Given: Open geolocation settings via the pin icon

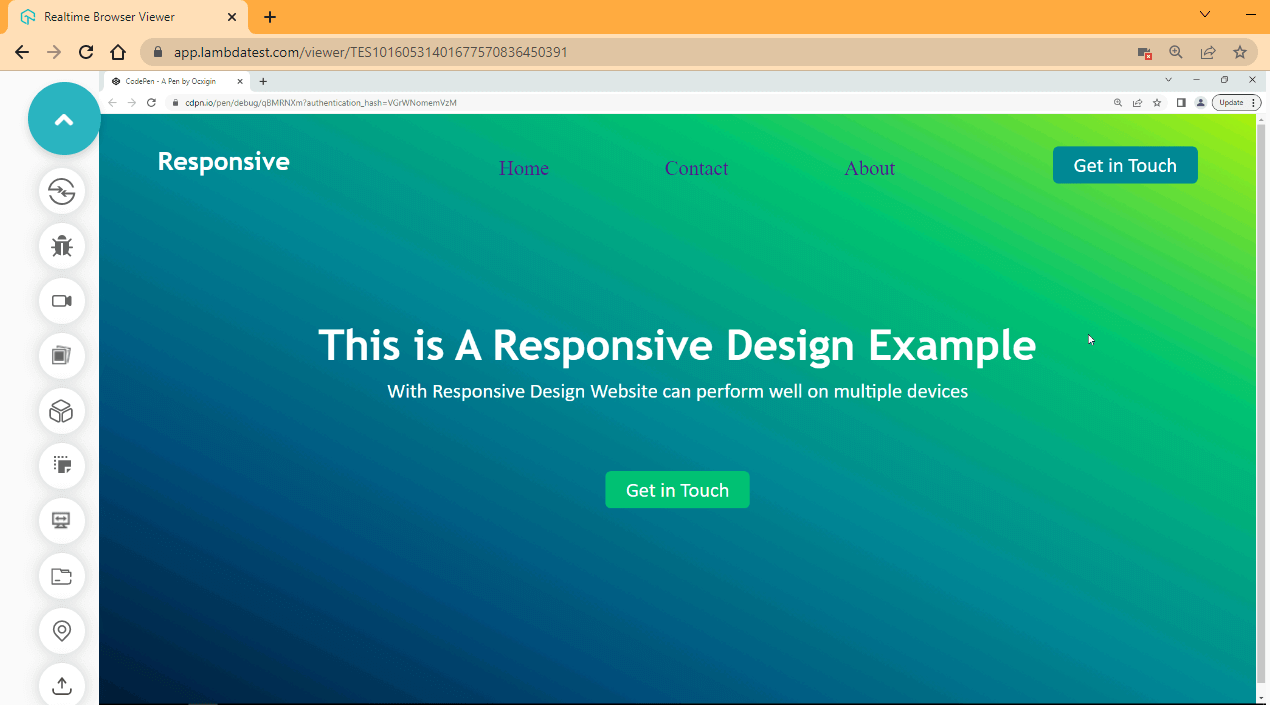Looking at the screenshot, I should 61,631.
